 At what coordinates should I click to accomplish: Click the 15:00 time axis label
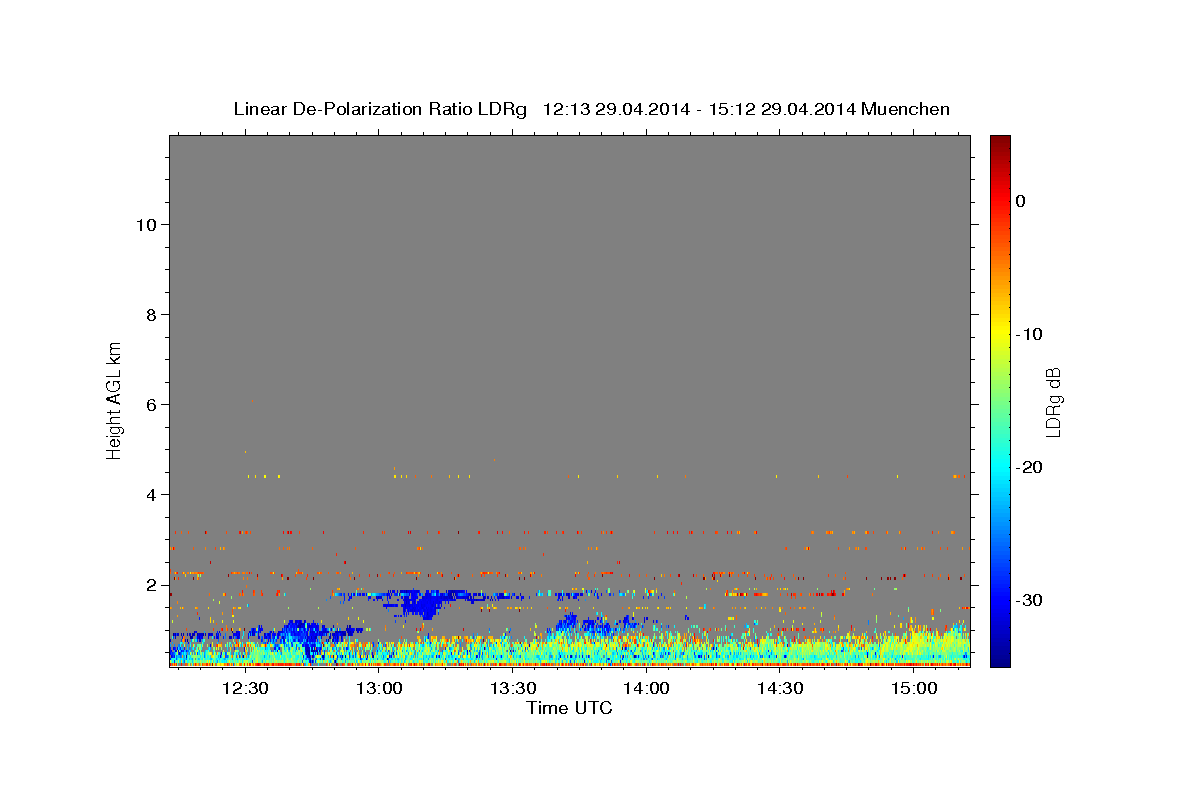914,689
